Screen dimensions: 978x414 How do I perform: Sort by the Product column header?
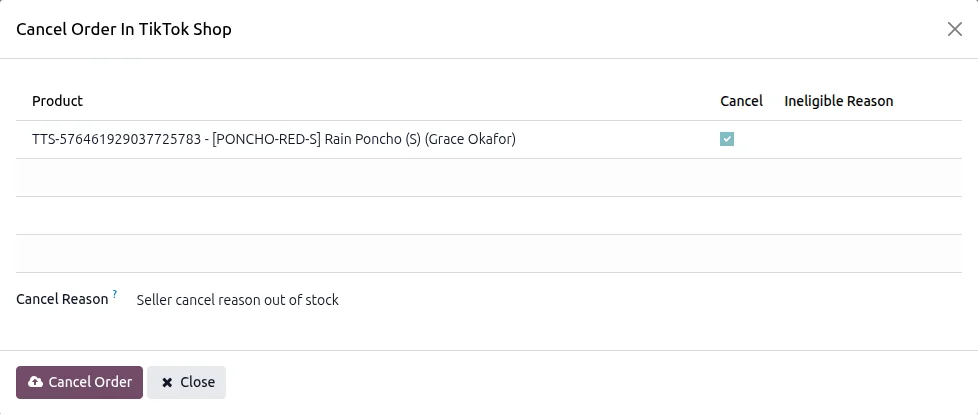coord(57,101)
